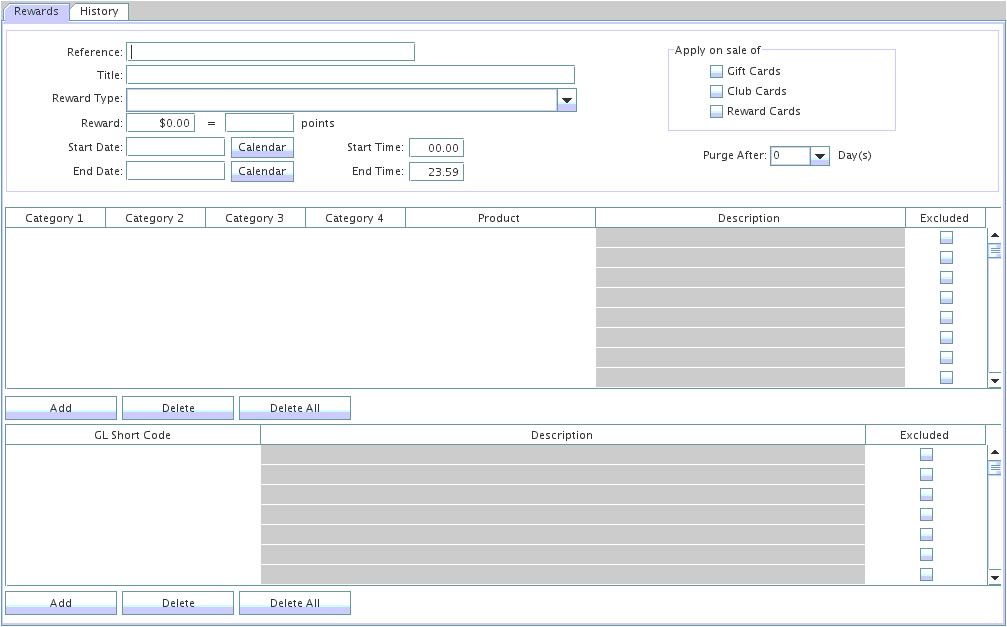Toggle first Excluded checkbox in product table
Viewport: 1007px width, 627px height.
[946, 238]
